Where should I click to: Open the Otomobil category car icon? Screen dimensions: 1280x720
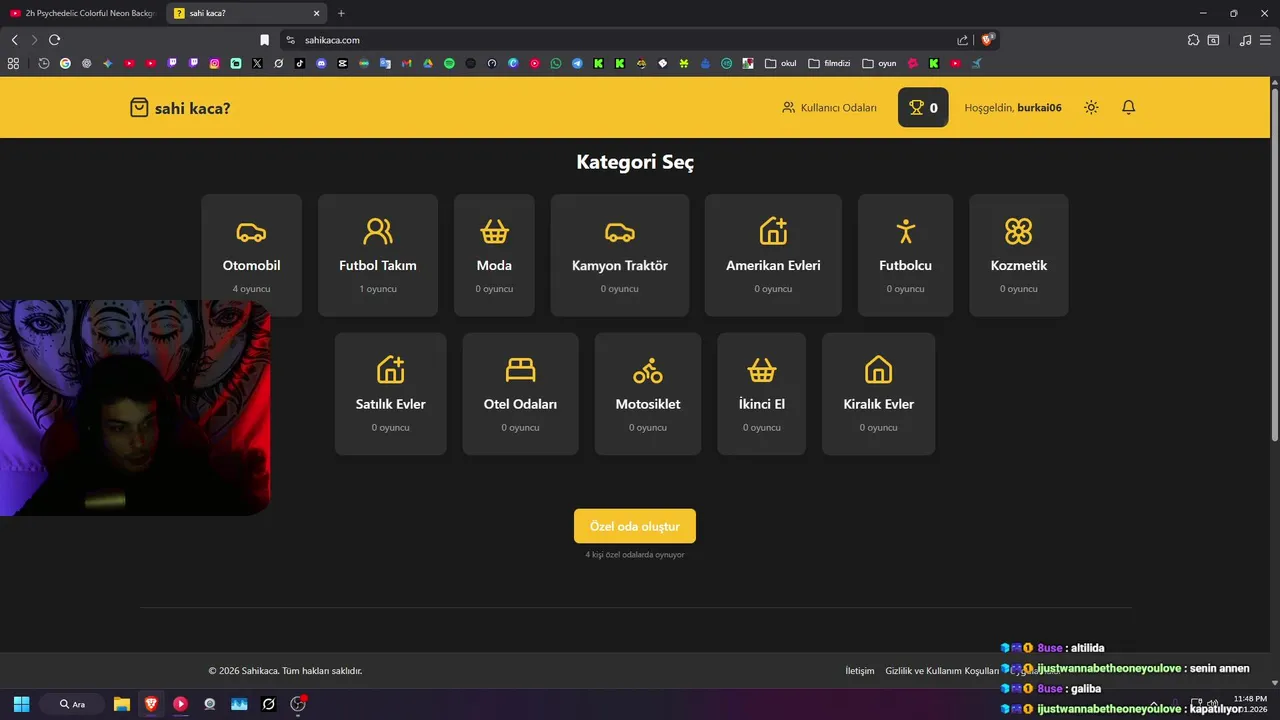[251, 232]
